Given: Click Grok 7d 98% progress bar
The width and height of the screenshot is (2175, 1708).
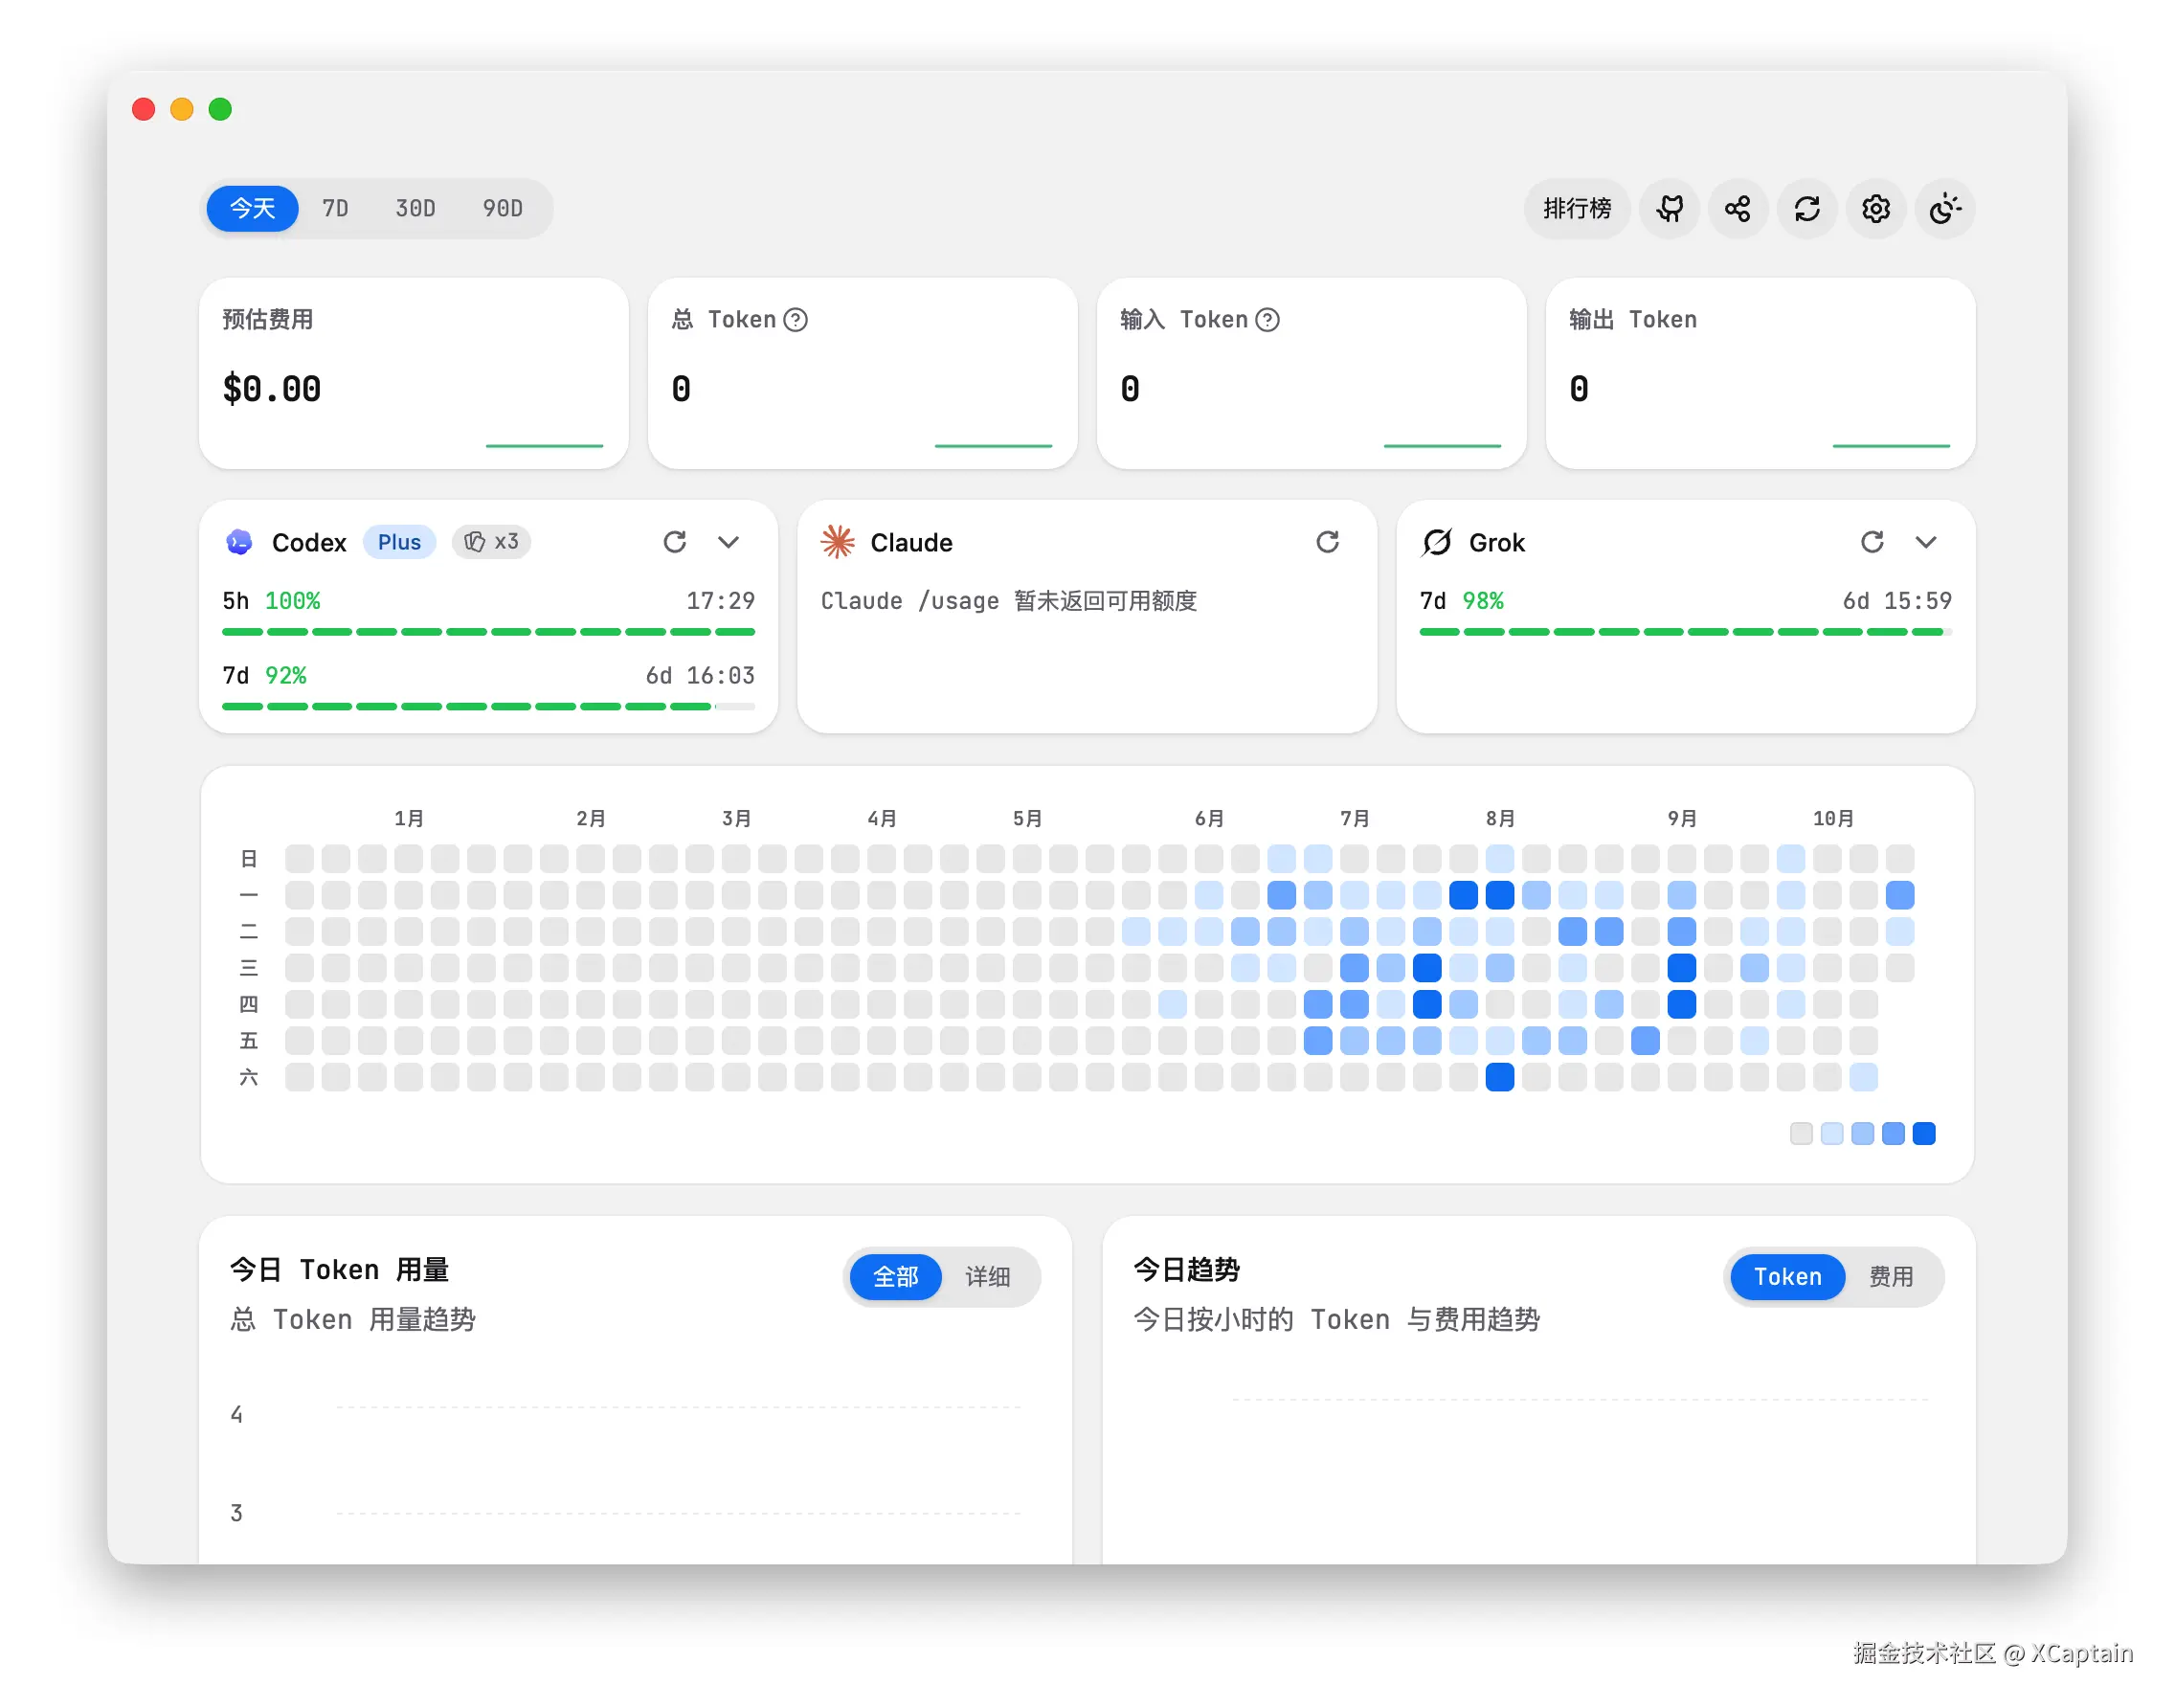Looking at the screenshot, I should pos(1685,632).
